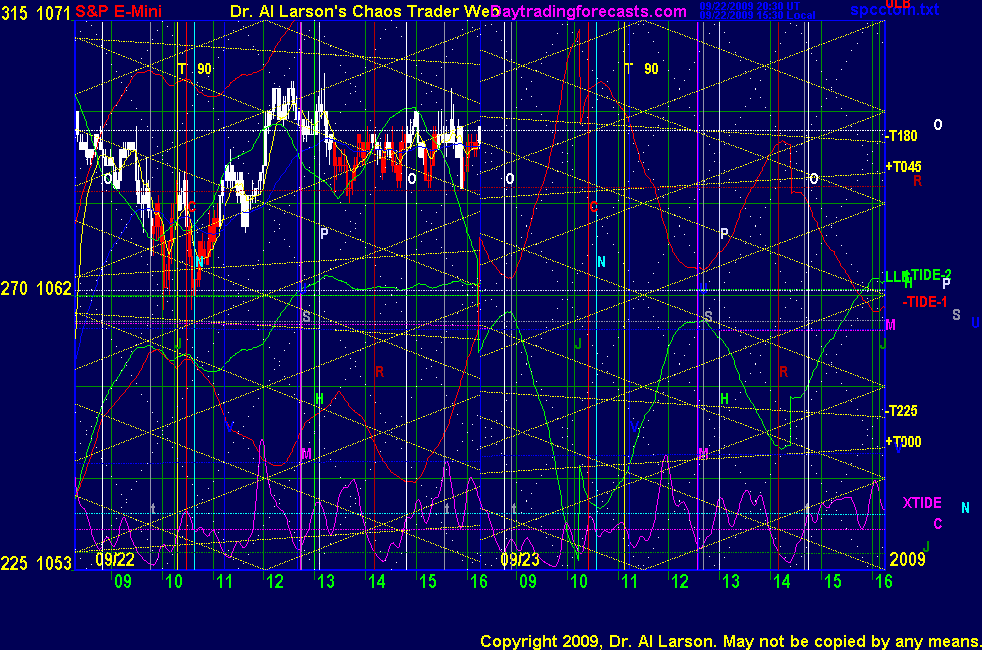Click the red 'S&P E-Mini' title
The height and width of the screenshot is (650, 982).
(x=118, y=11)
